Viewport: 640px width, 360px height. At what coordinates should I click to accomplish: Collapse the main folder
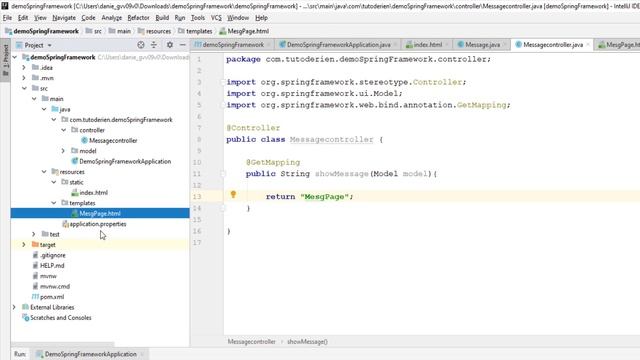[x=34, y=99]
